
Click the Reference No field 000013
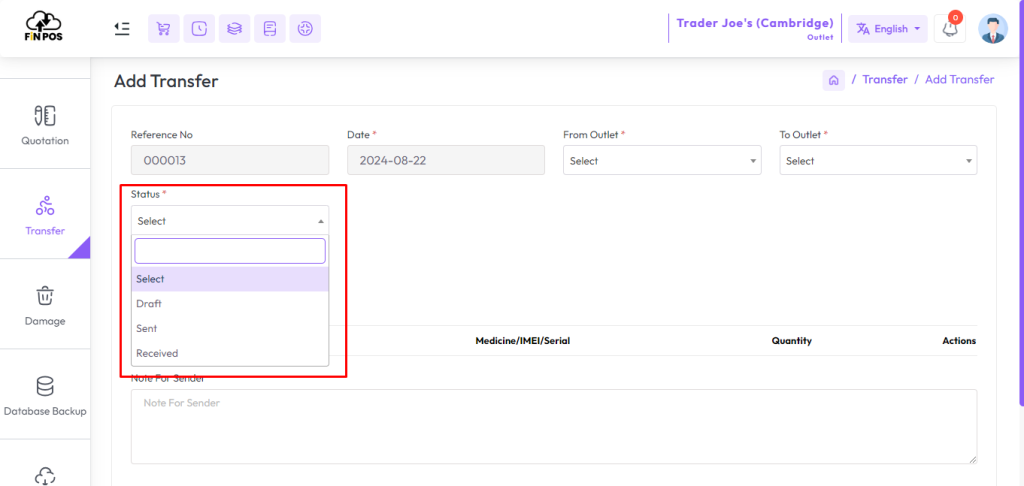(x=230, y=160)
